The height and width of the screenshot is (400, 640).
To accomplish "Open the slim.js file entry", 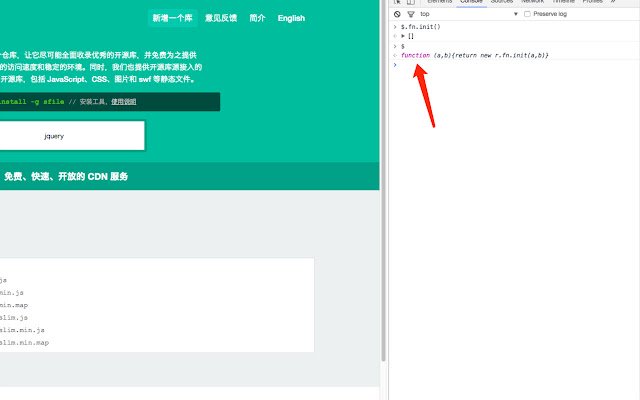I will [x=14, y=318].
